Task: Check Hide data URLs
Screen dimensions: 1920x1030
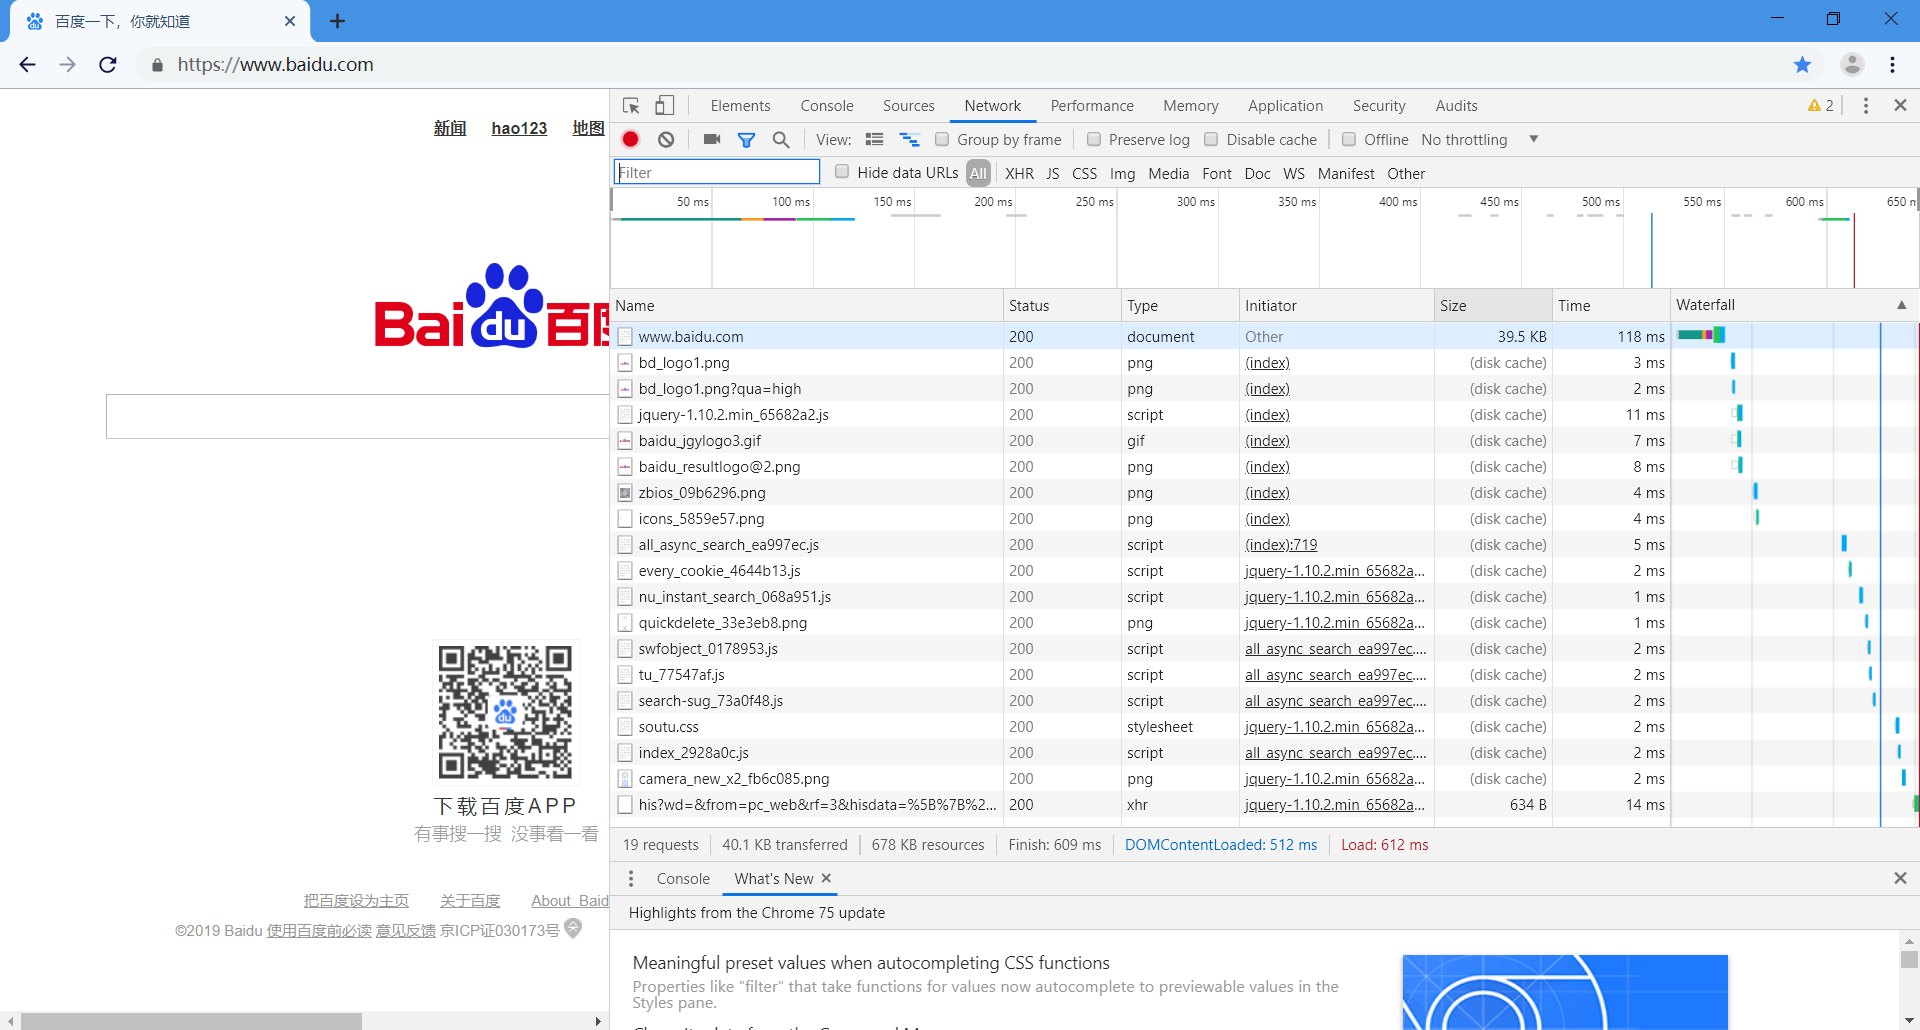Action: (x=842, y=172)
